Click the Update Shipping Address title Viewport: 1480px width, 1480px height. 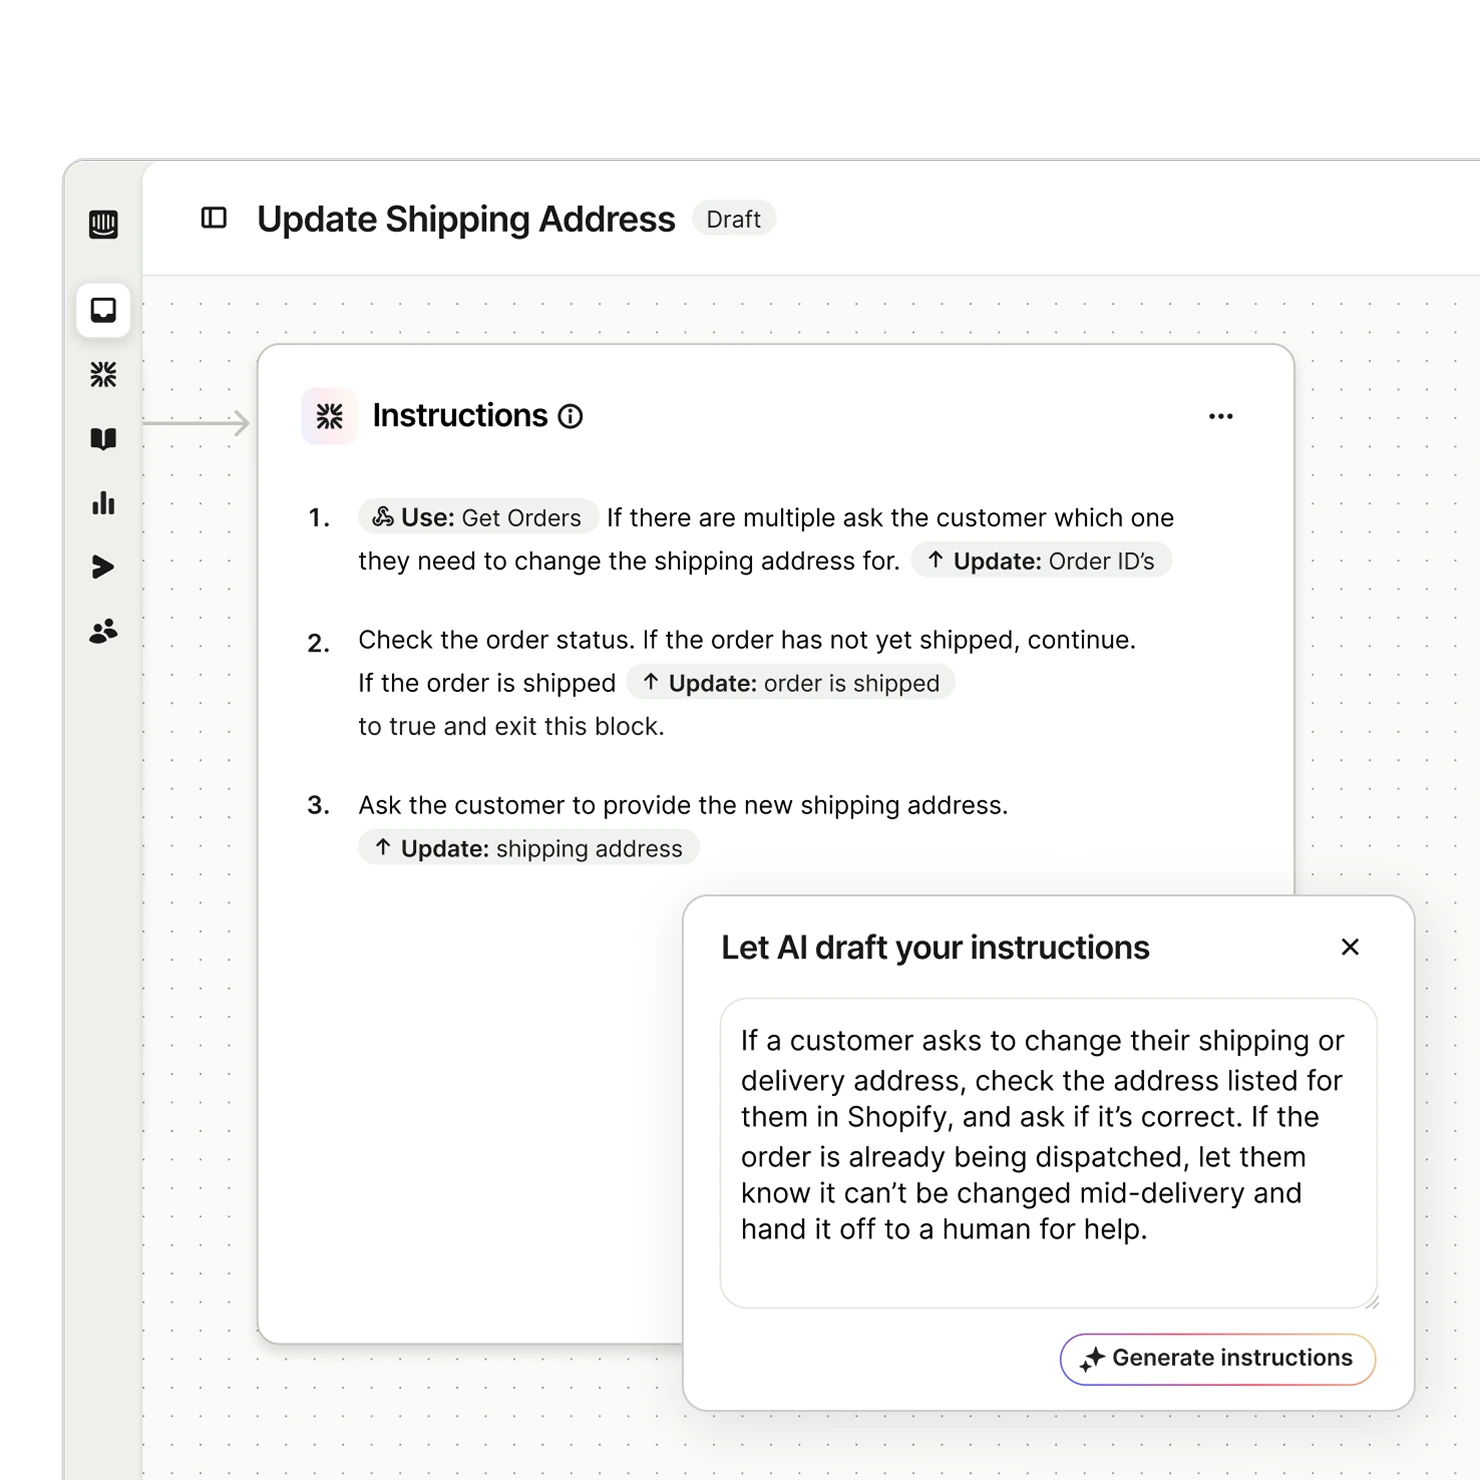tap(465, 219)
